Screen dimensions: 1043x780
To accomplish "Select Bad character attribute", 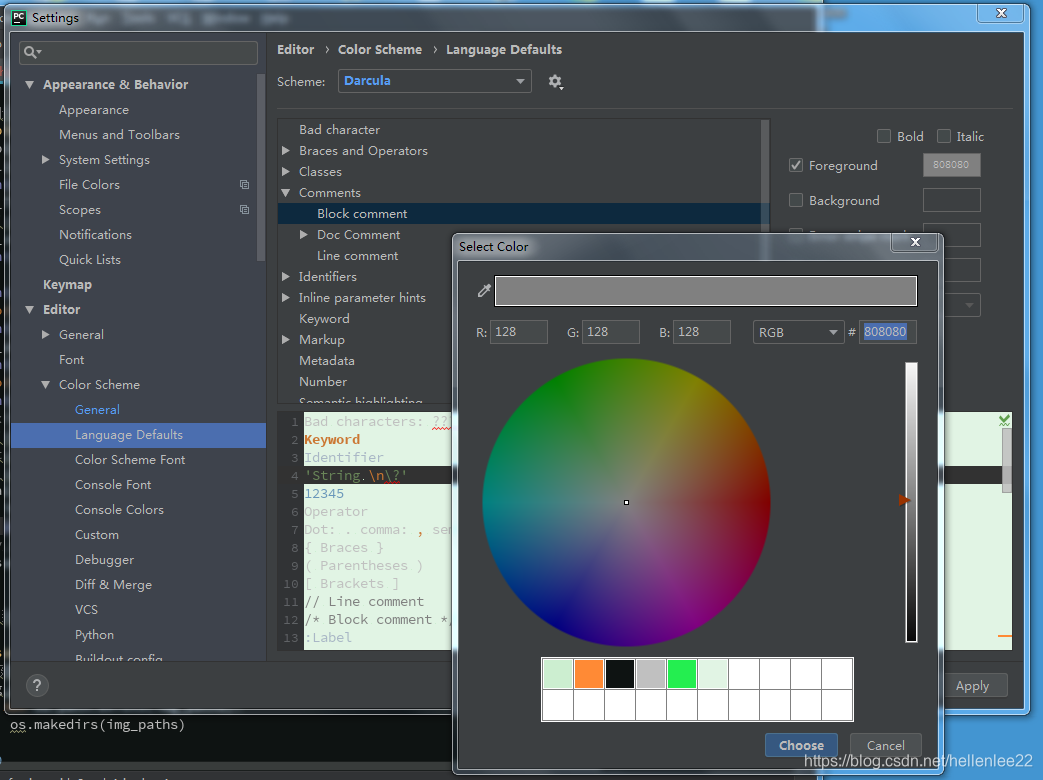I will [x=339, y=130].
